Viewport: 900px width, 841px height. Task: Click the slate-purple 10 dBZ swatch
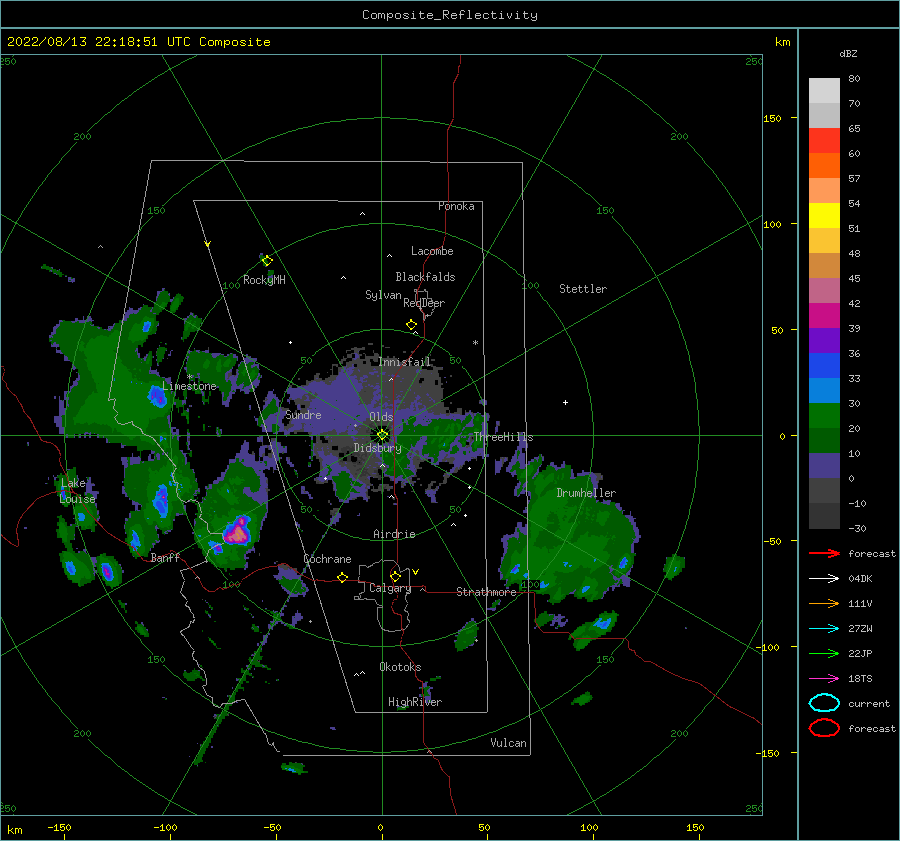click(x=824, y=465)
